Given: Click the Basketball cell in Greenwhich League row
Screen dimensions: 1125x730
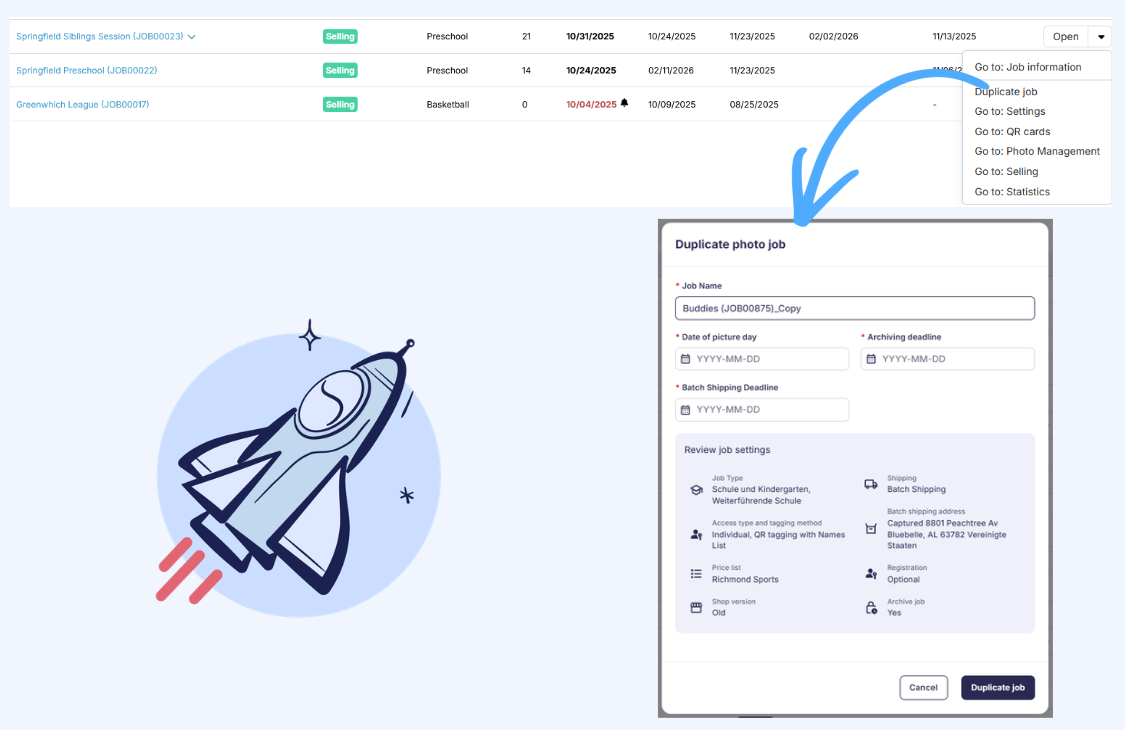Looking at the screenshot, I should [448, 105].
